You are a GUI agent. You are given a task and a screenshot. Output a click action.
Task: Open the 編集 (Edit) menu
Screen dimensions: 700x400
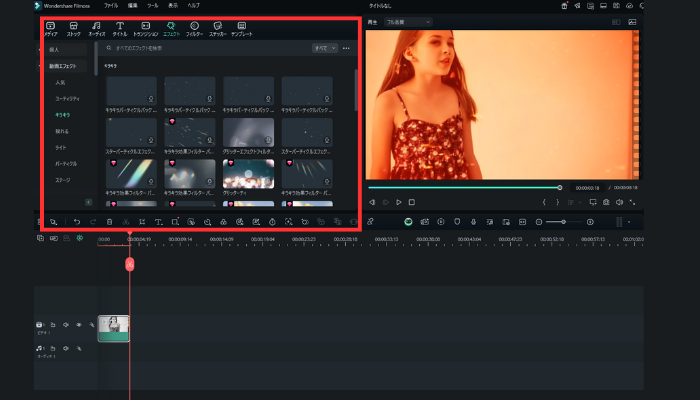(x=133, y=5)
